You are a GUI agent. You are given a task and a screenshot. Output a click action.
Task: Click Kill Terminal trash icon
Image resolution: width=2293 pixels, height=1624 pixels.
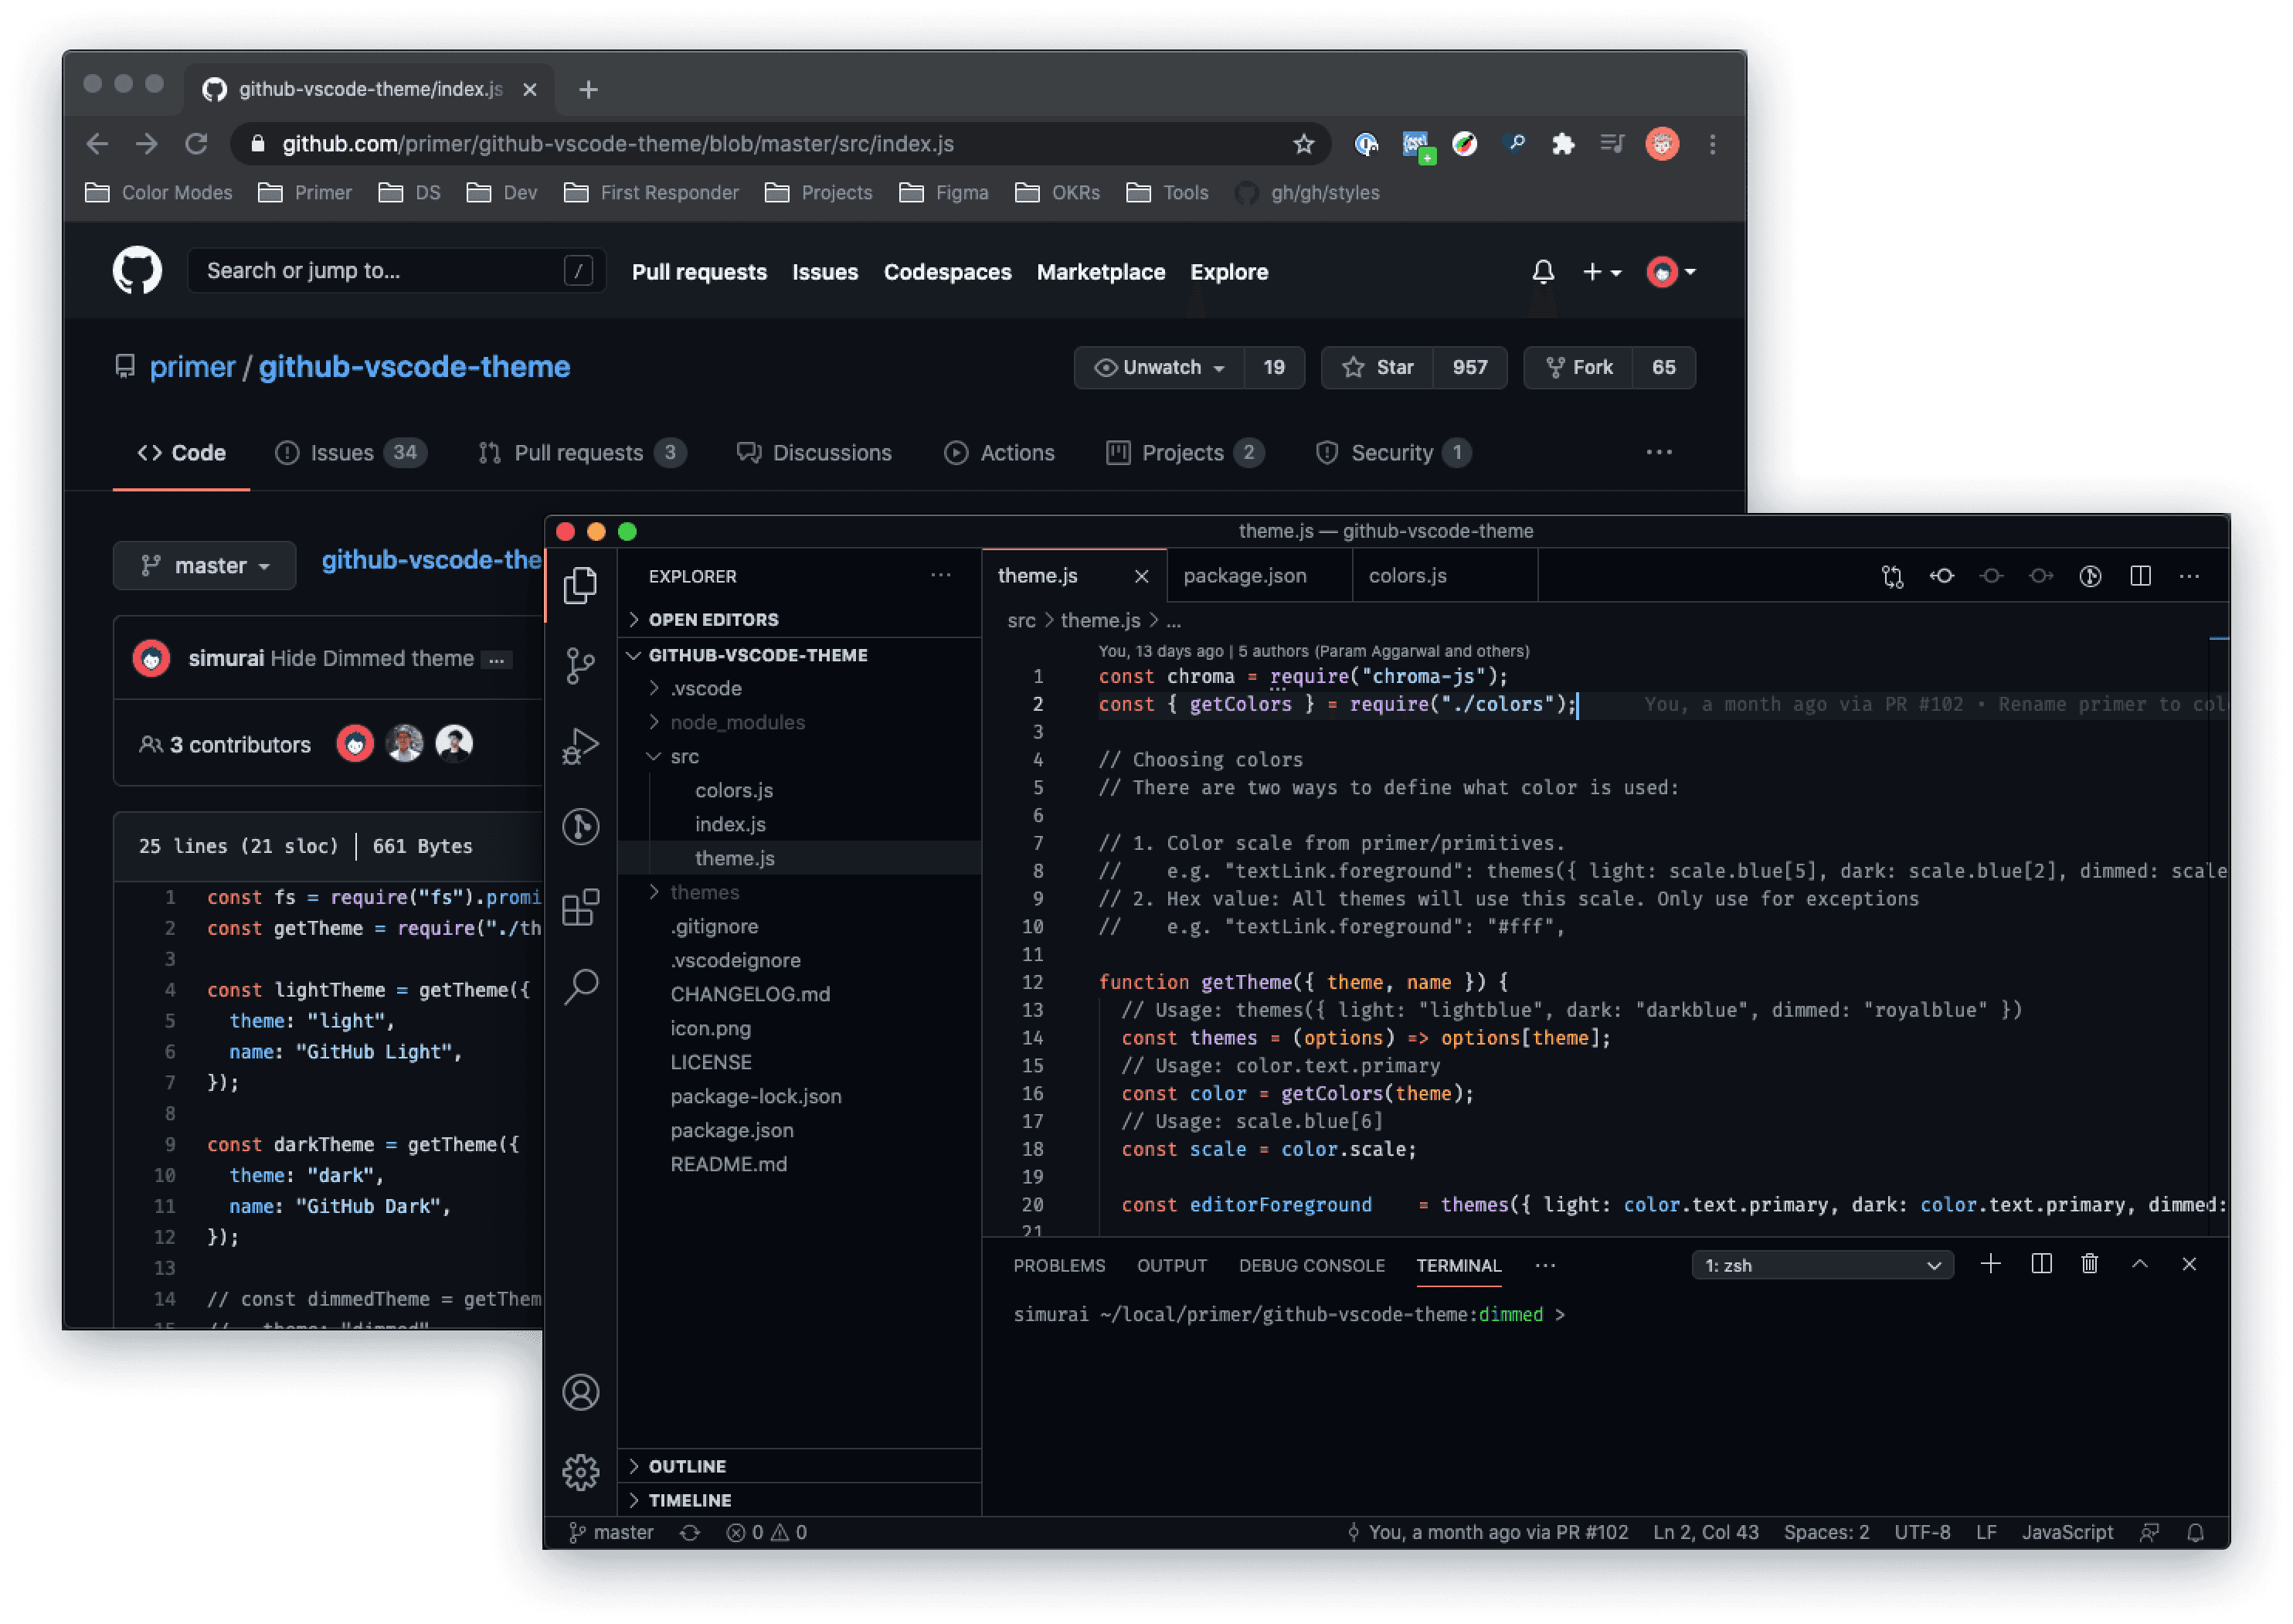2089,1264
